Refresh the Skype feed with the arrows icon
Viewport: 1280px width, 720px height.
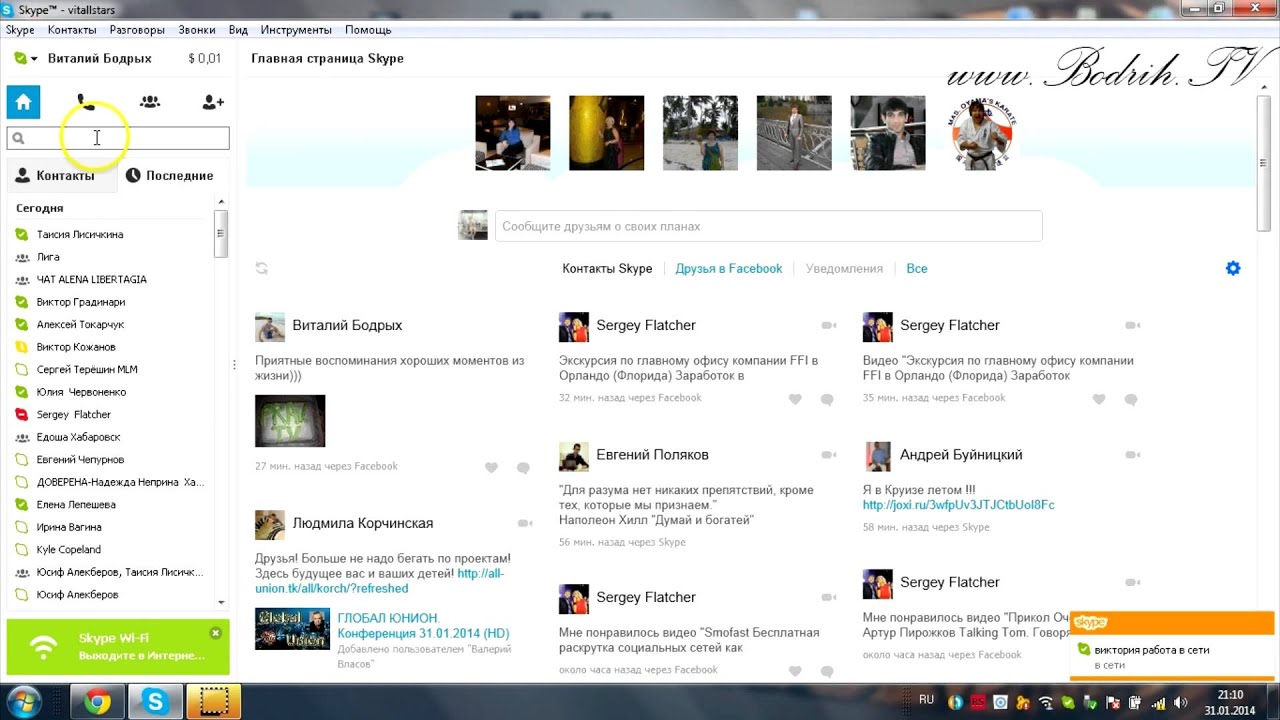pyautogui.click(x=262, y=268)
